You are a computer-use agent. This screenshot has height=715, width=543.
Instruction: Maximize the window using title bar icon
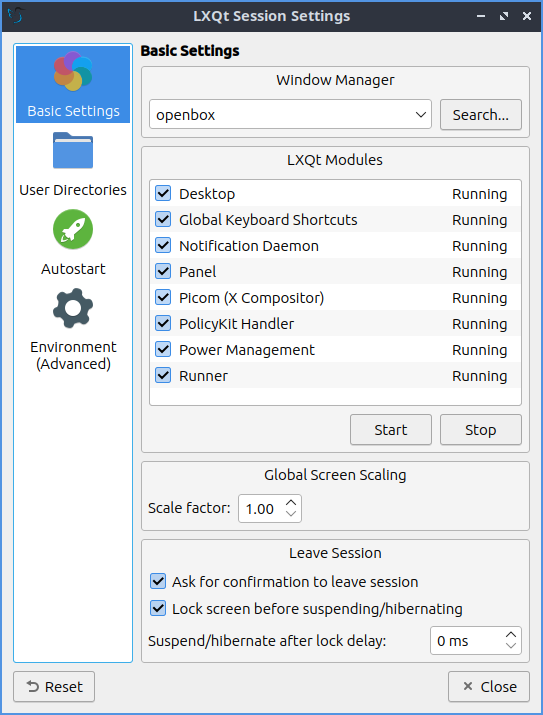click(x=504, y=16)
